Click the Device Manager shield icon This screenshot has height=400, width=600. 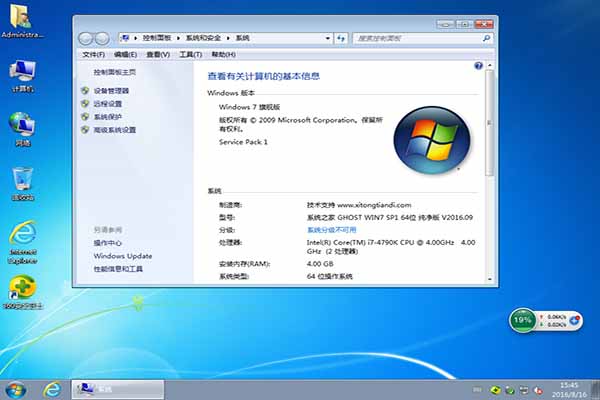tap(85, 91)
